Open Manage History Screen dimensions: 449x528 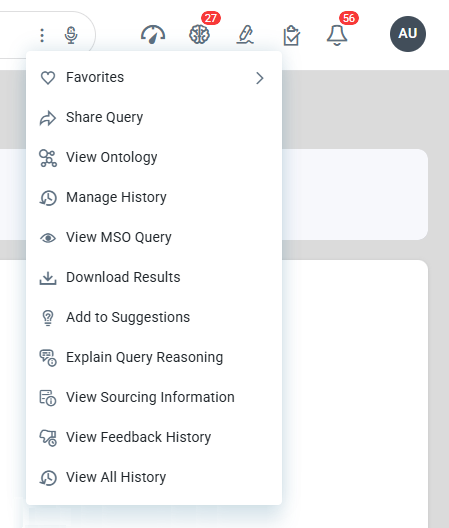(154, 198)
